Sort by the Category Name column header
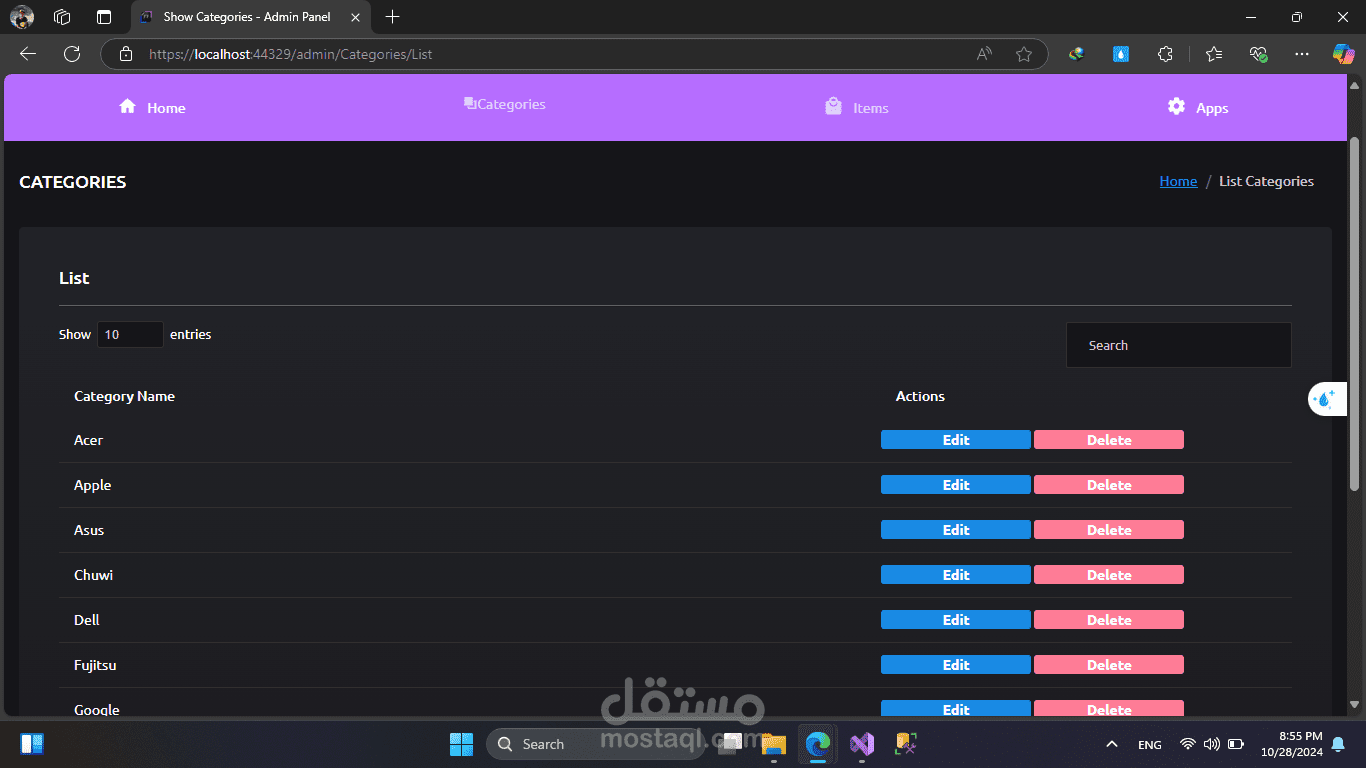The image size is (1366, 768). pos(124,396)
